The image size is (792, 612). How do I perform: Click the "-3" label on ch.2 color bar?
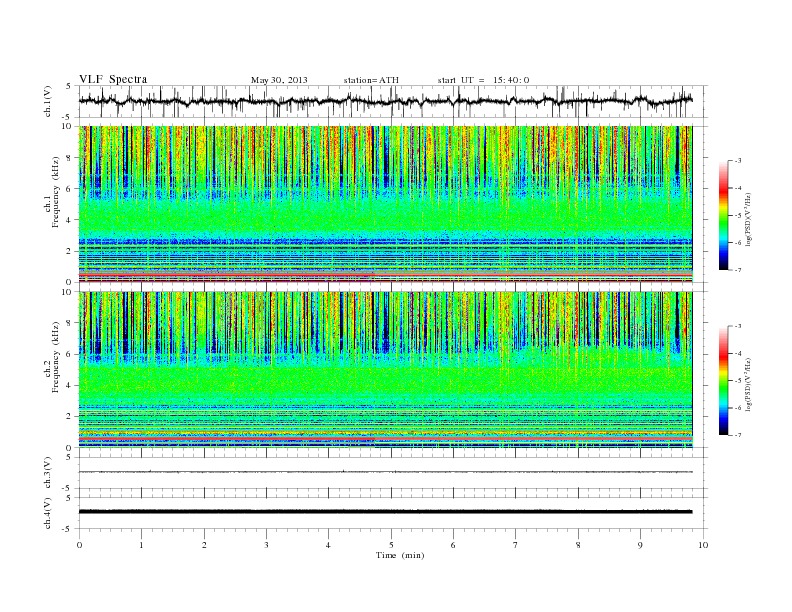pyautogui.click(x=738, y=326)
